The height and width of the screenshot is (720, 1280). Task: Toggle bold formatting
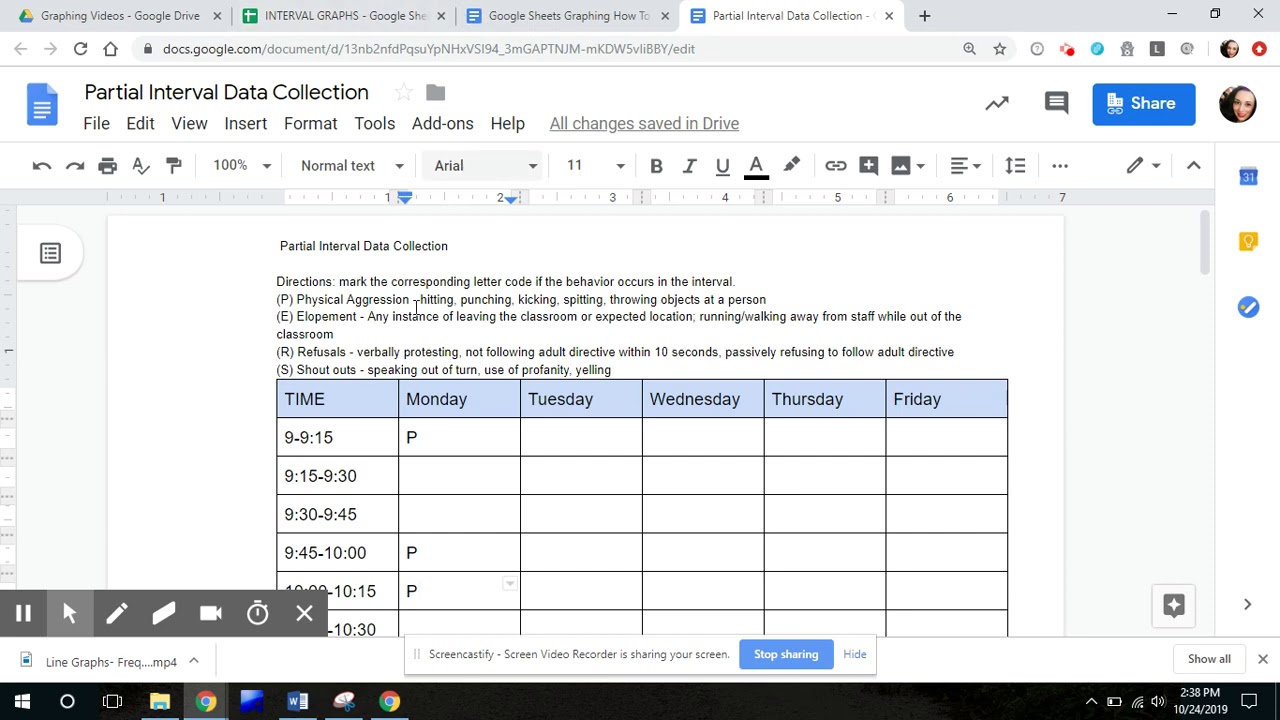656,166
